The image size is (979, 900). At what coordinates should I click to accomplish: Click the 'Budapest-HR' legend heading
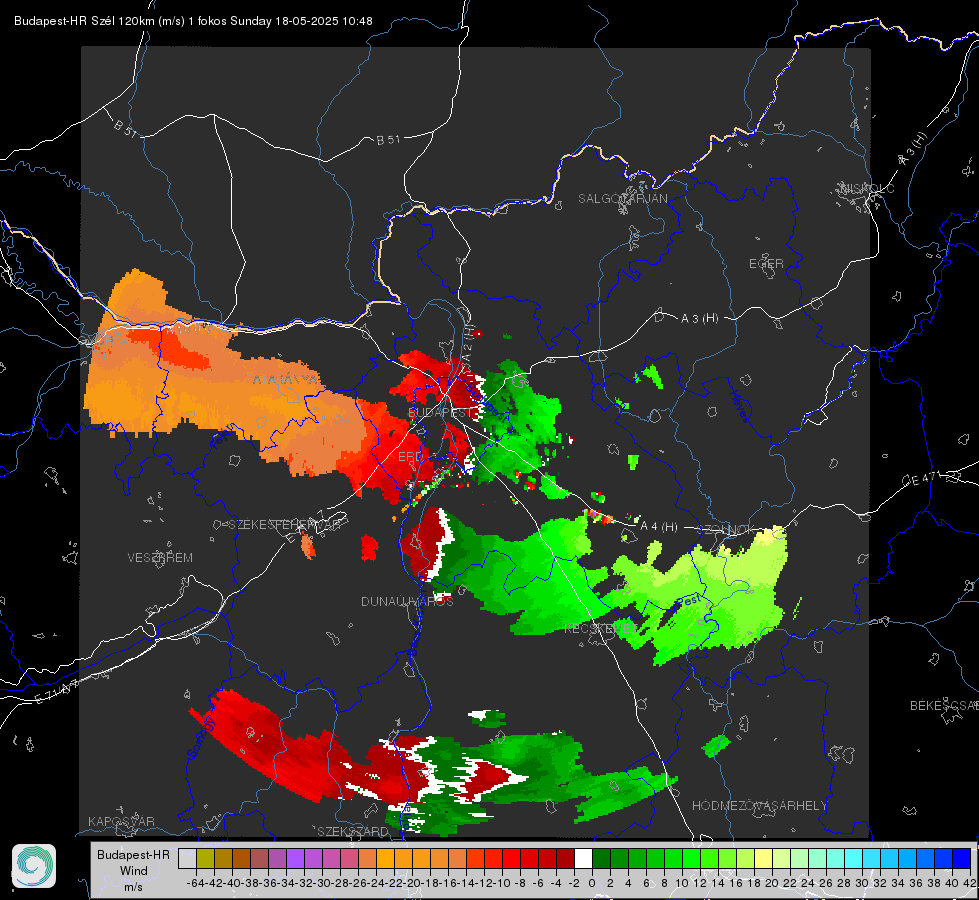133,854
